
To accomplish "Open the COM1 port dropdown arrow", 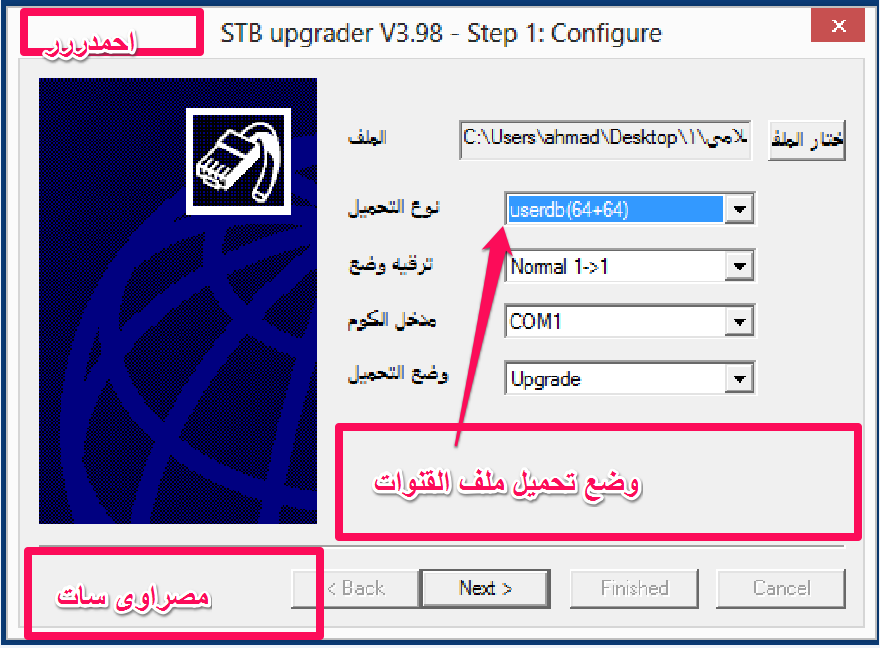I will [x=739, y=321].
